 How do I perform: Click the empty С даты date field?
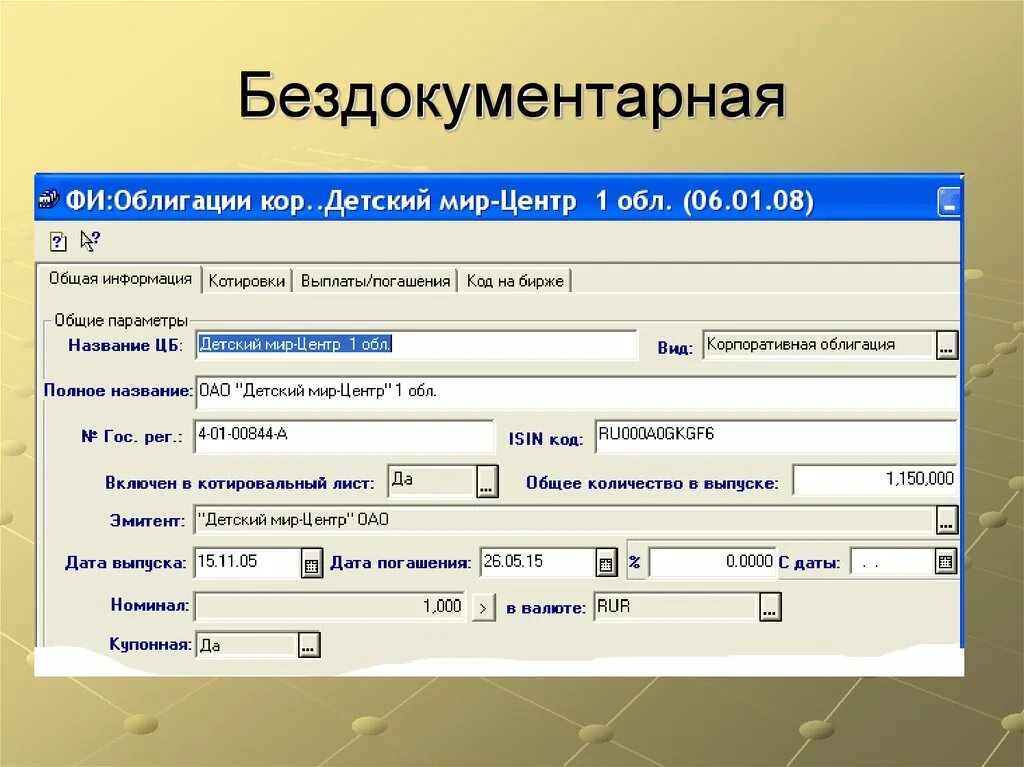(893, 562)
